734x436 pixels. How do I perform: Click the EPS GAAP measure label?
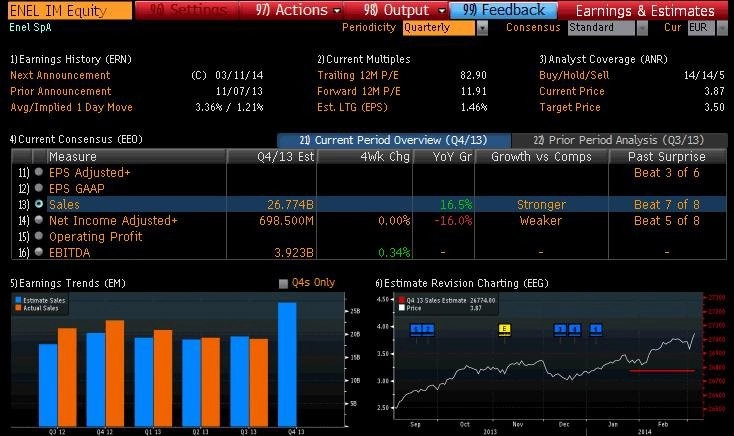[77, 189]
